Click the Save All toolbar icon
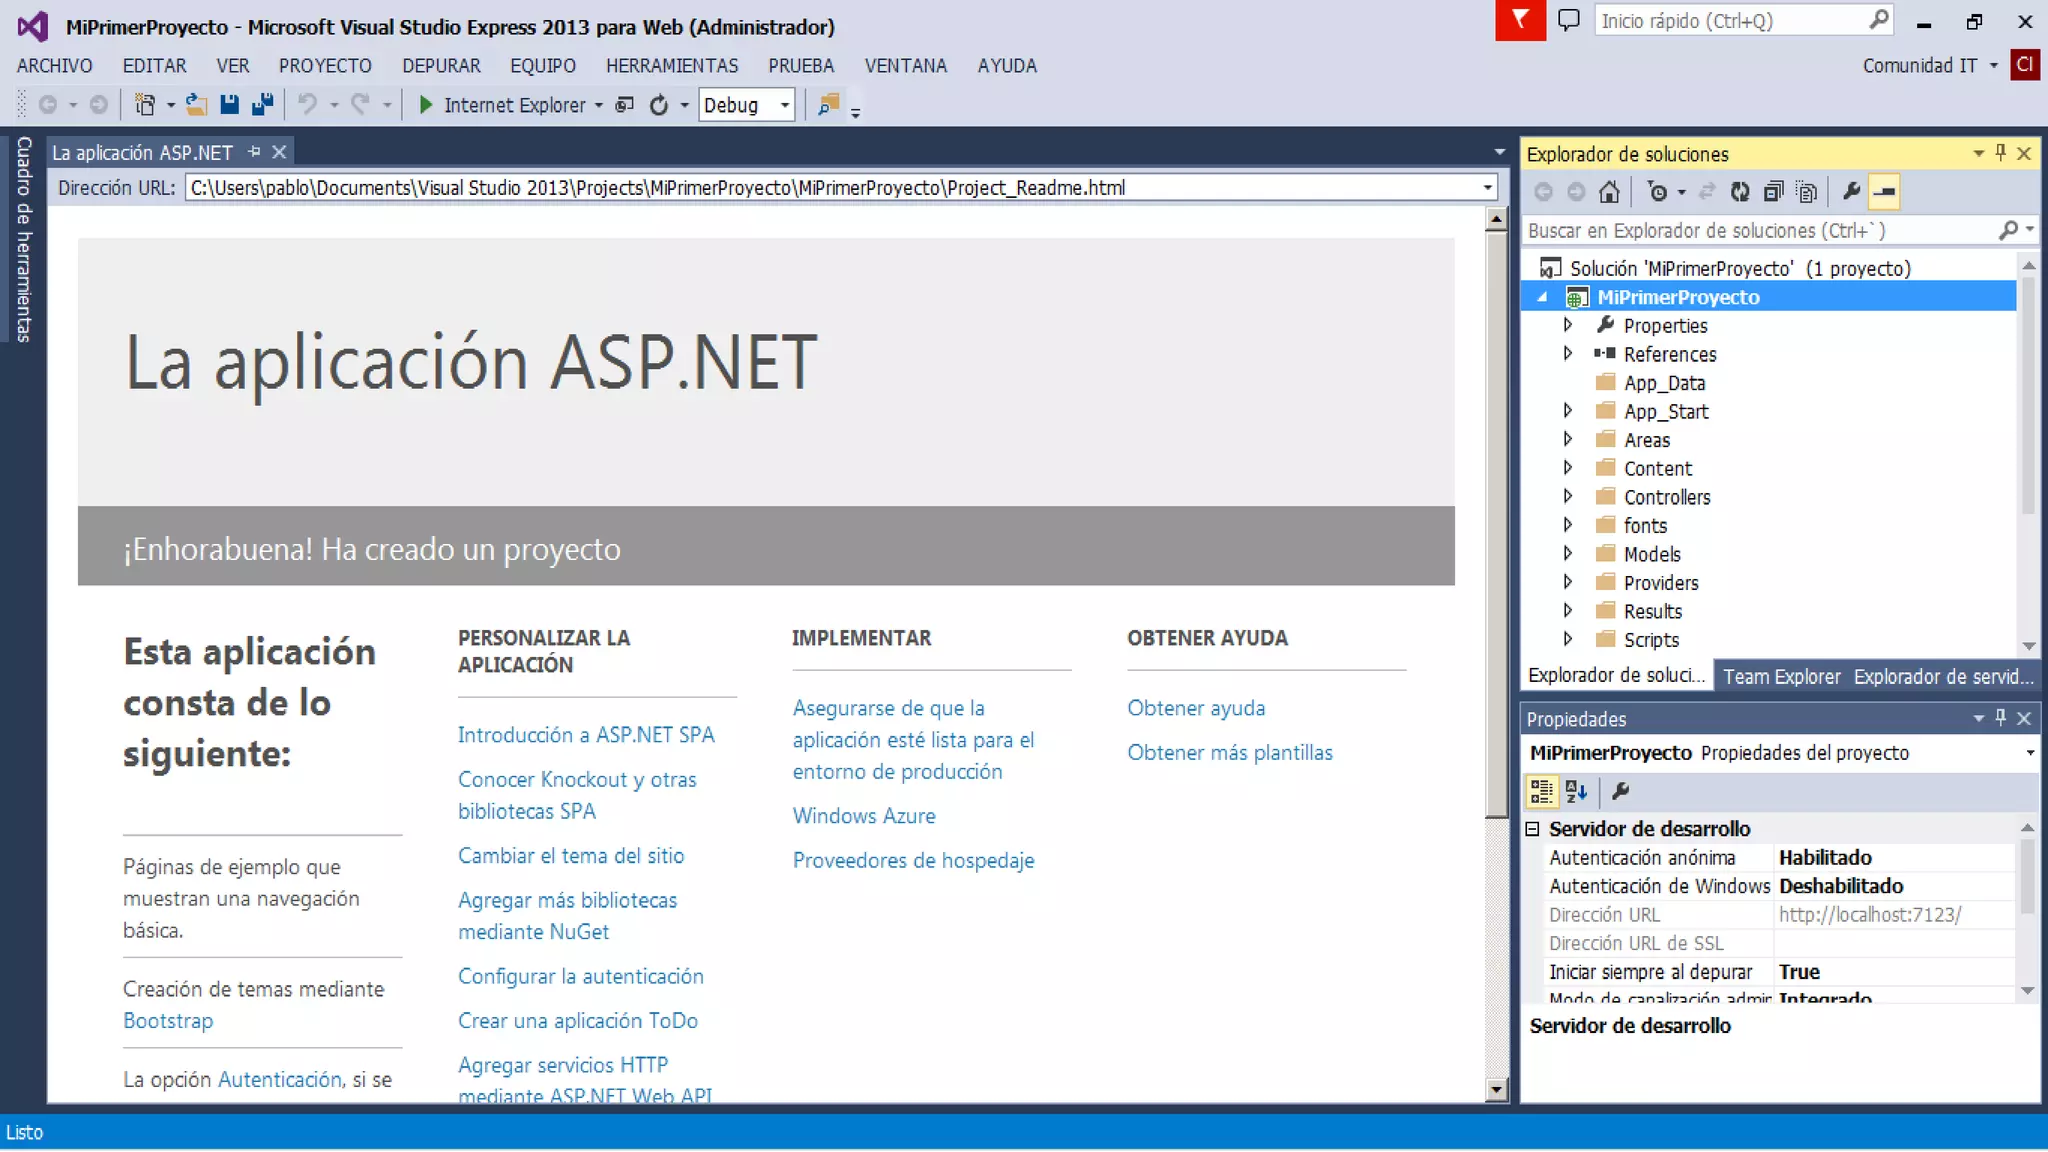 tap(263, 105)
